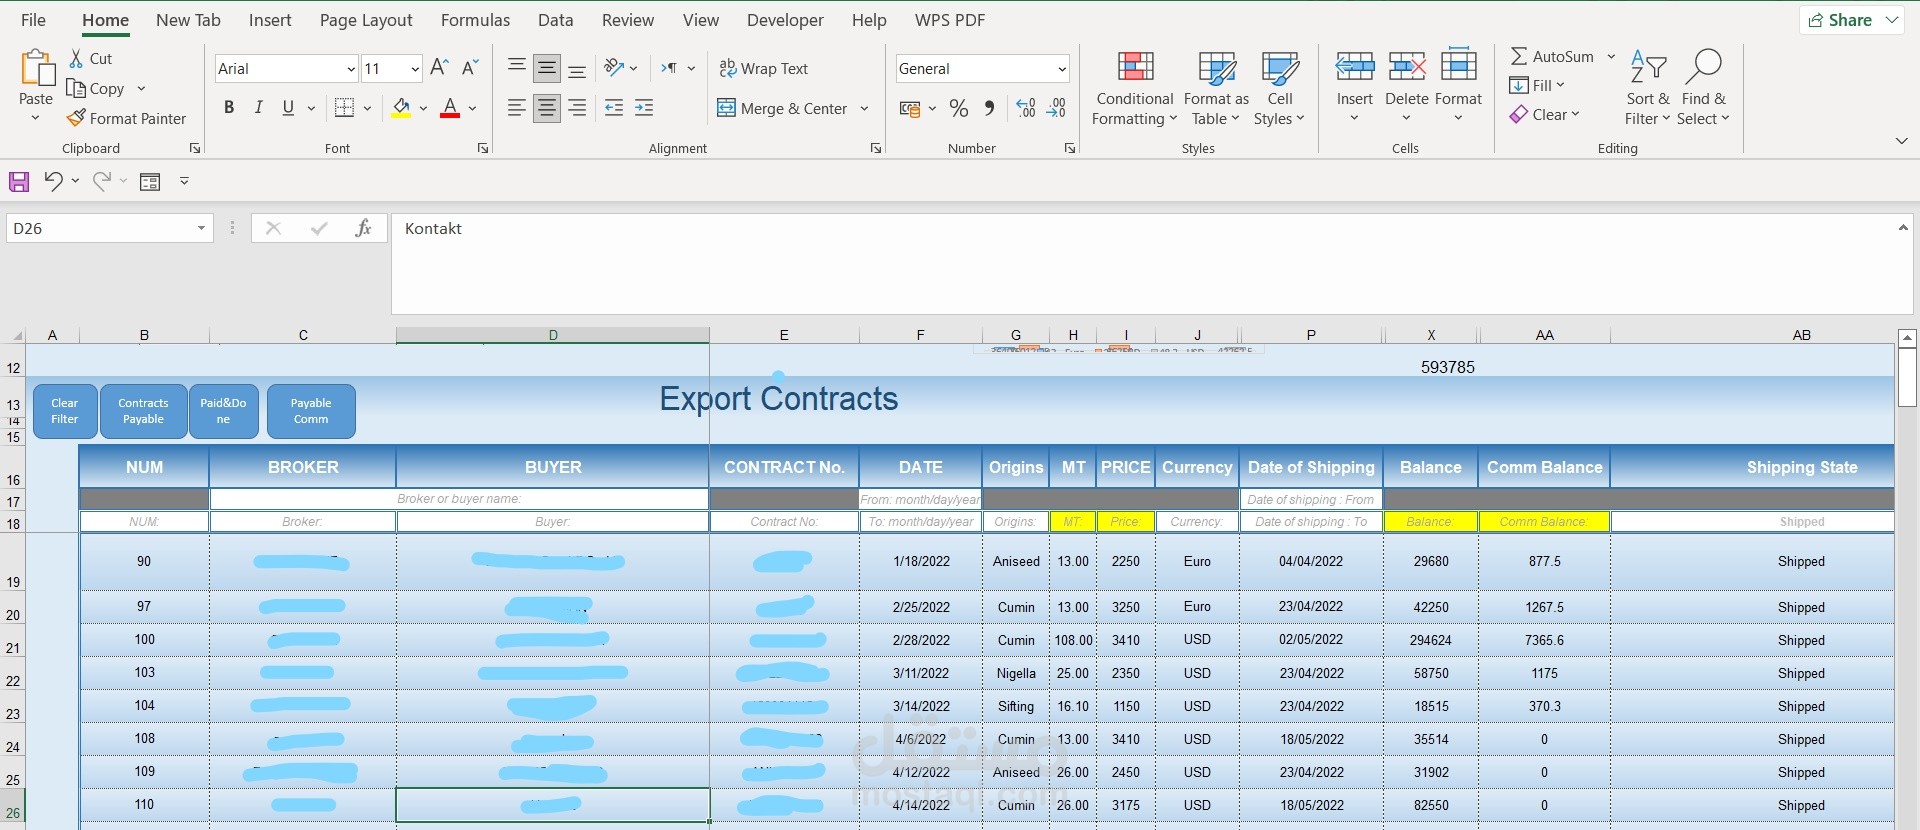Open Cell Styles gallery

pos(1280,88)
